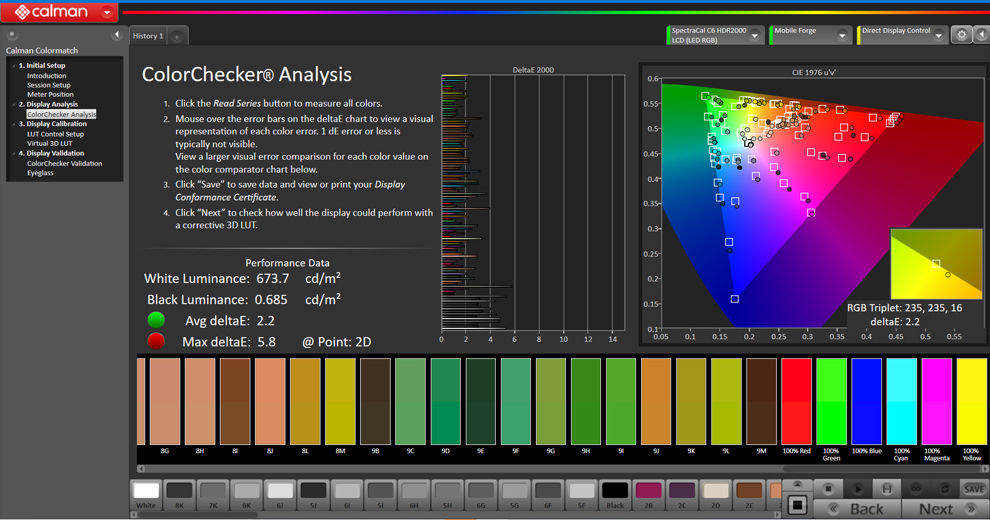Image resolution: width=990 pixels, height=520 pixels.
Task: Click the Stop measurement button
Action: tap(828, 488)
